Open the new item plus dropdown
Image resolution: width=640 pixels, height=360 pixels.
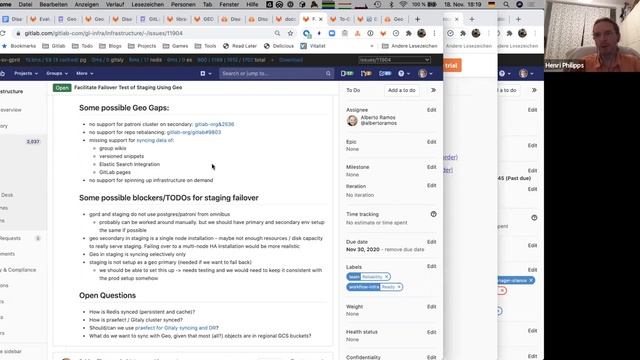[x=206, y=73]
